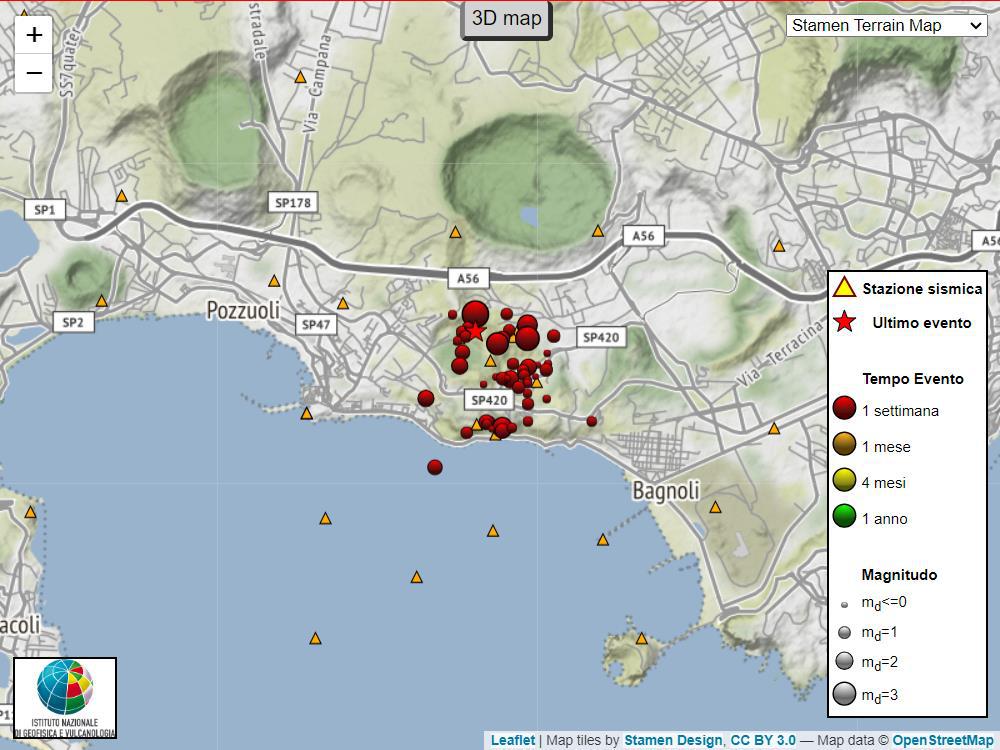Open the Leaflet attribution link
The image size is (1000, 750).
tap(512, 740)
